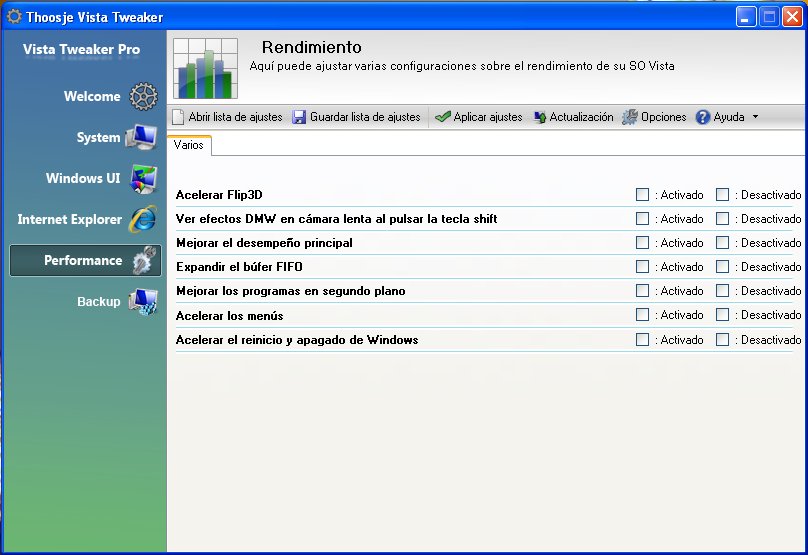The image size is (808, 555).
Task: Open the Windows UI section
Action: tap(82, 178)
